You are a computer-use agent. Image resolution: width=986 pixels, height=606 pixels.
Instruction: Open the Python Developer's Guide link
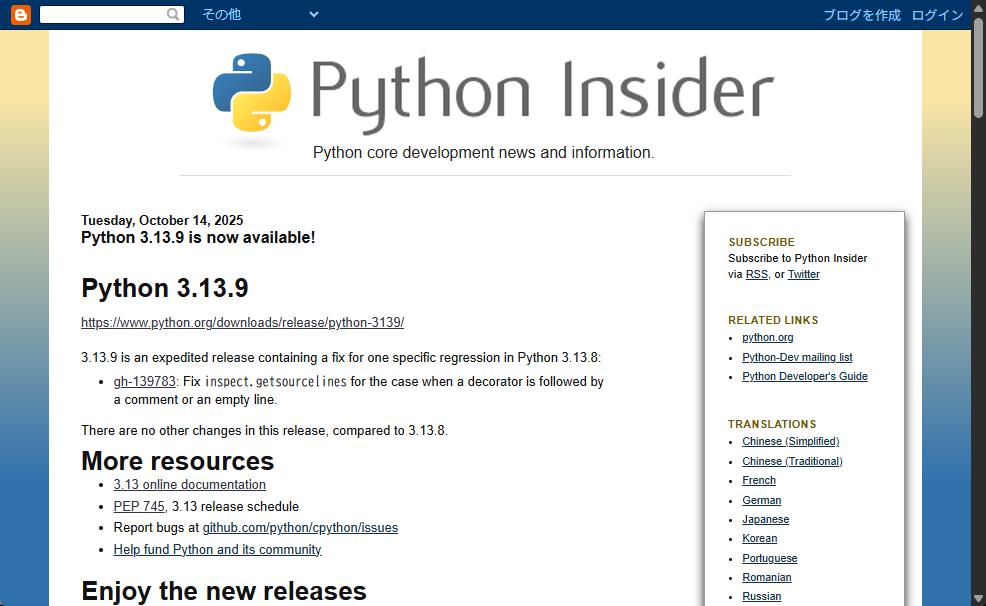804,376
